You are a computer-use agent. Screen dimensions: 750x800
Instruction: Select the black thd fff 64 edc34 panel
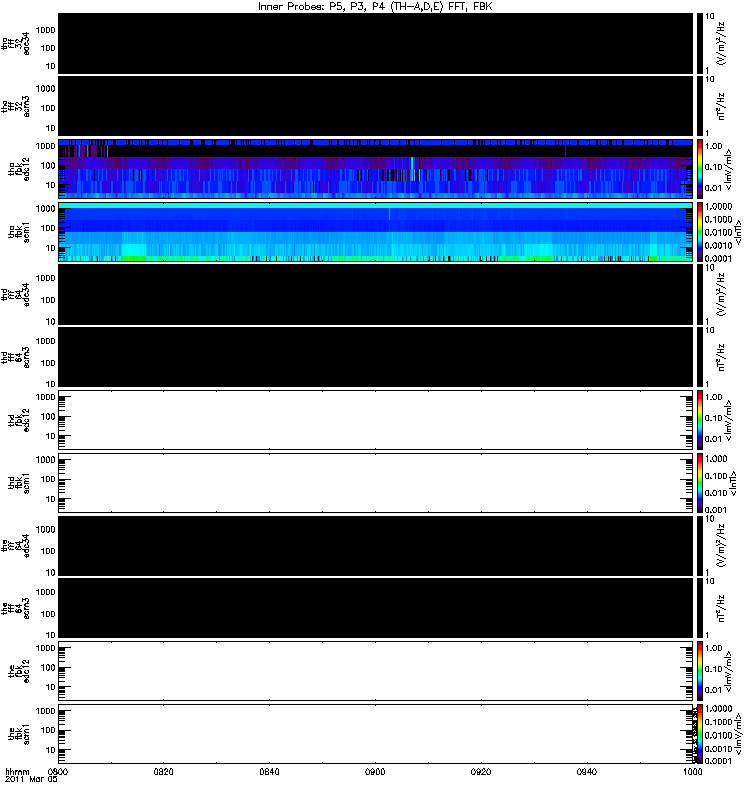coord(376,294)
